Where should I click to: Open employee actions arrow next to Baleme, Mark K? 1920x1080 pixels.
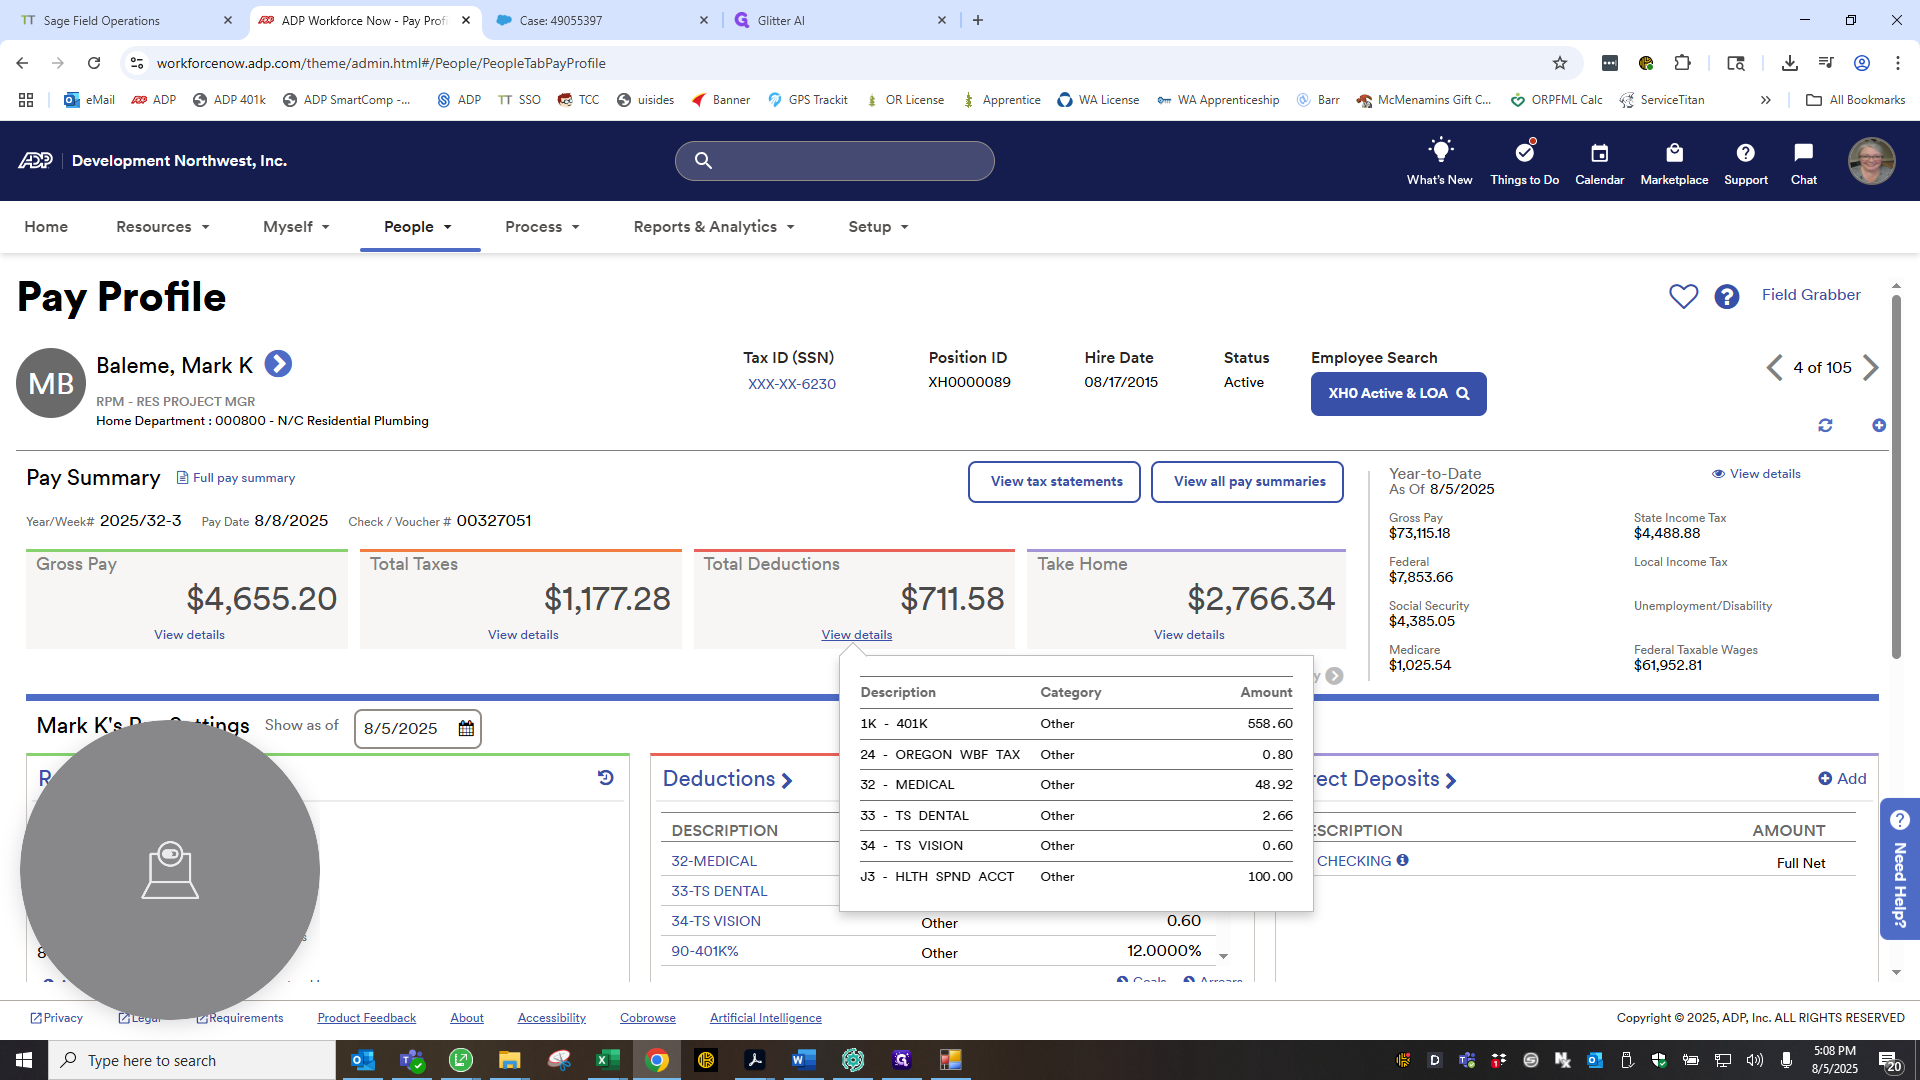tap(278, 364)
